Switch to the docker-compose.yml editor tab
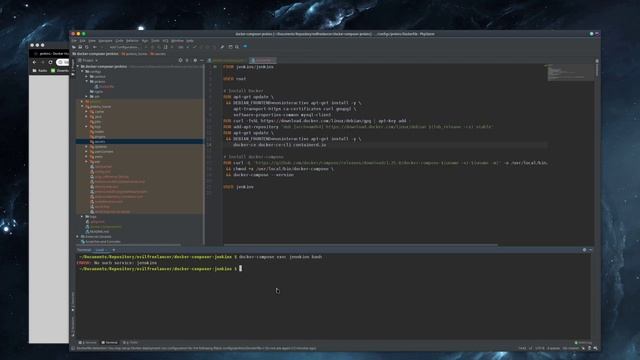This screenshot has height=360, width=640. (227, 60)
